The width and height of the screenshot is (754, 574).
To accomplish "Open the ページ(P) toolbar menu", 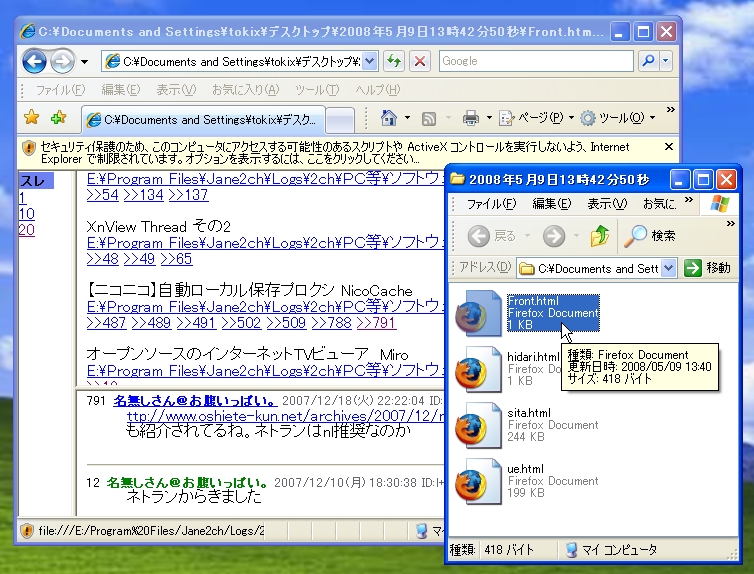I will [x=536, y=118].
